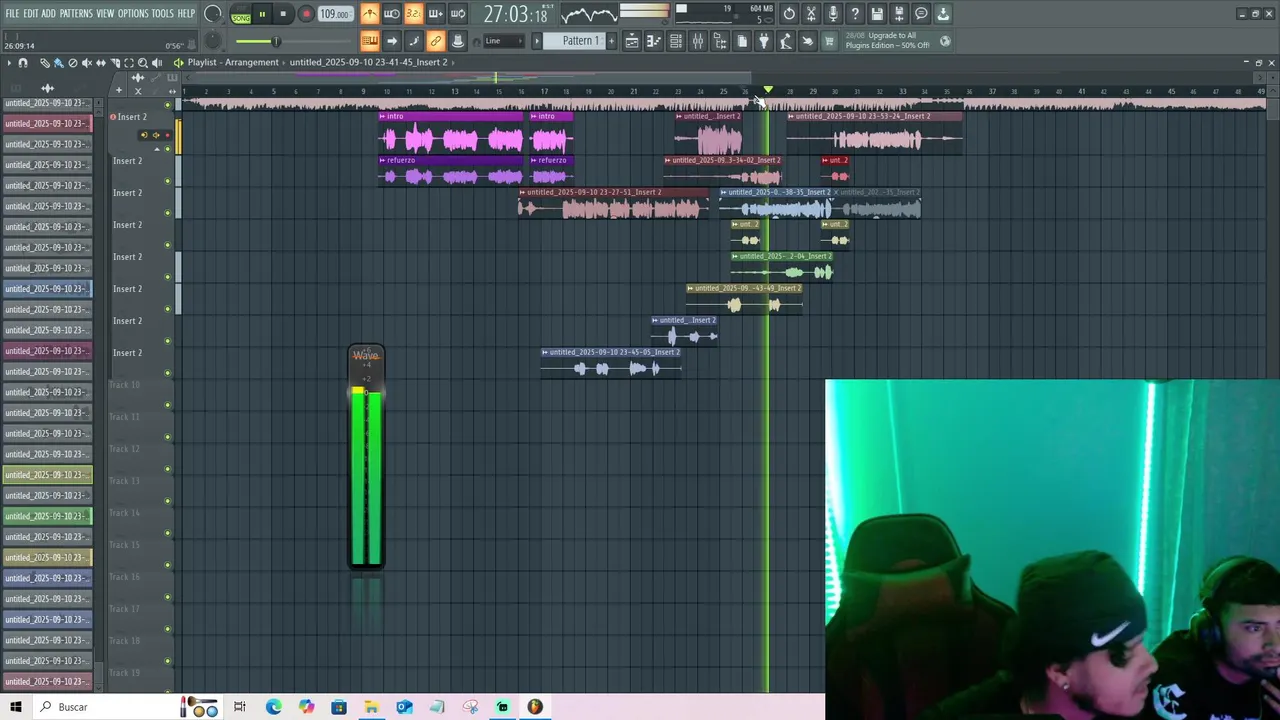1280x720 pixels.
Task: Adjust the main volume knob
Action: tap(213, 14)
